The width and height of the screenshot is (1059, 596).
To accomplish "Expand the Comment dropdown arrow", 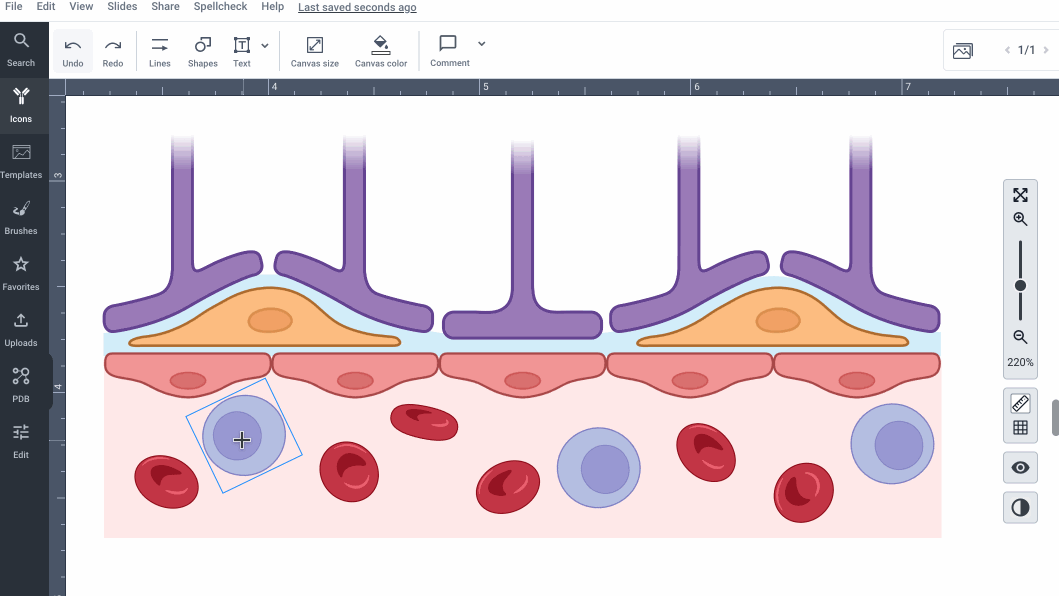I will coord(482,44).
